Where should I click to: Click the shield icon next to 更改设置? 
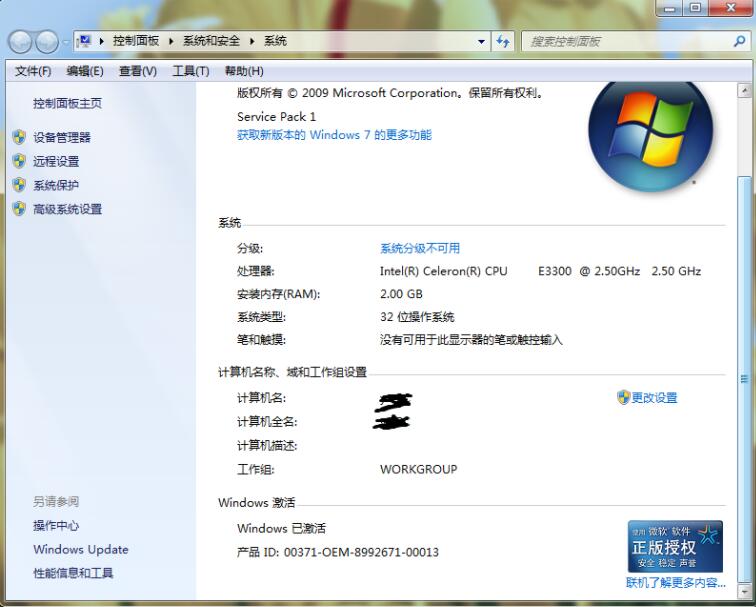[x=623, y=397]
